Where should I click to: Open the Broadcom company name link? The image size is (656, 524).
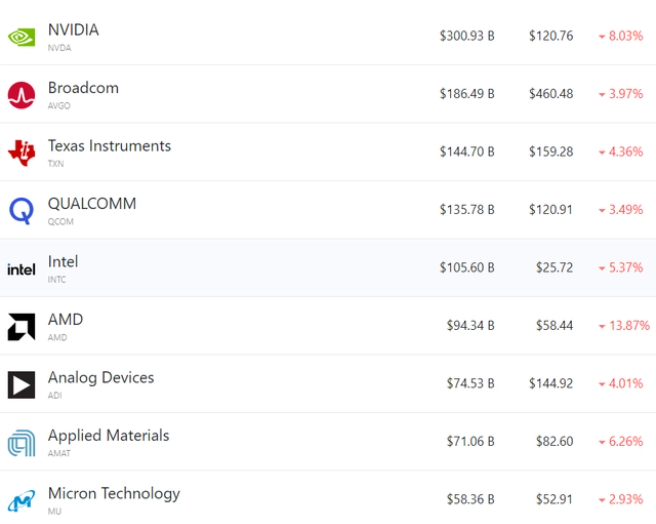tap(83, 88)
